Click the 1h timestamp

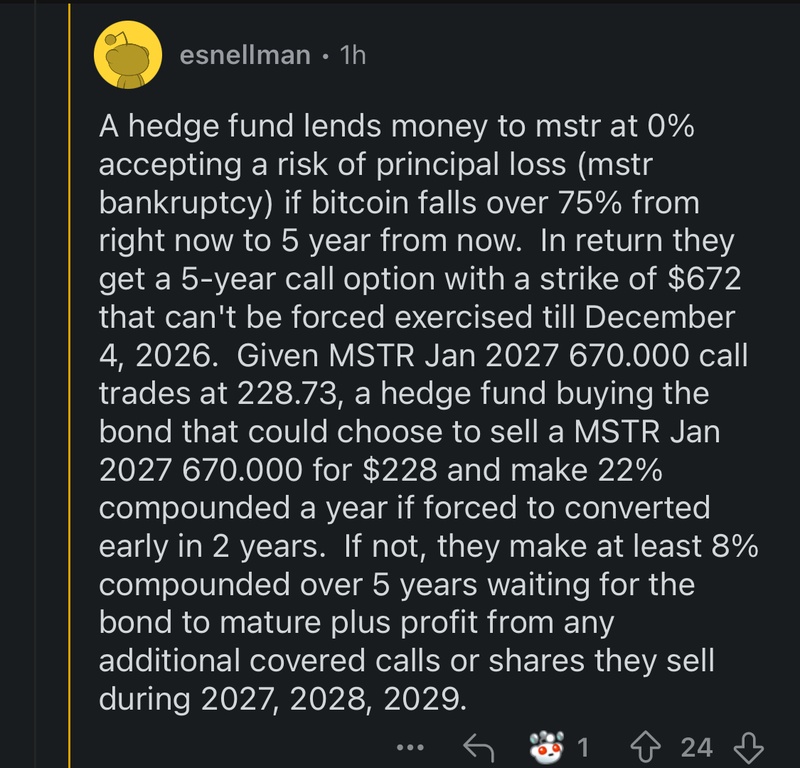353,55
